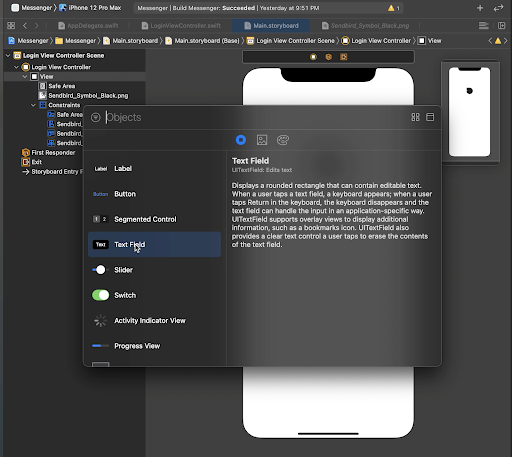
Task: Collapse the Login View Controller Scene
Action: coord(8,56)
